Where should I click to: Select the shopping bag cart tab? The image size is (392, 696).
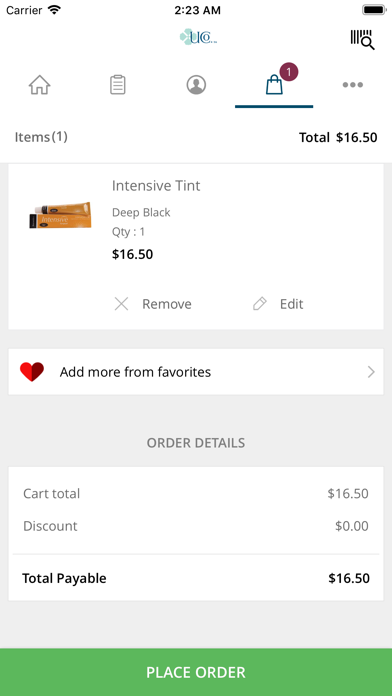click(x=274, y=85)
